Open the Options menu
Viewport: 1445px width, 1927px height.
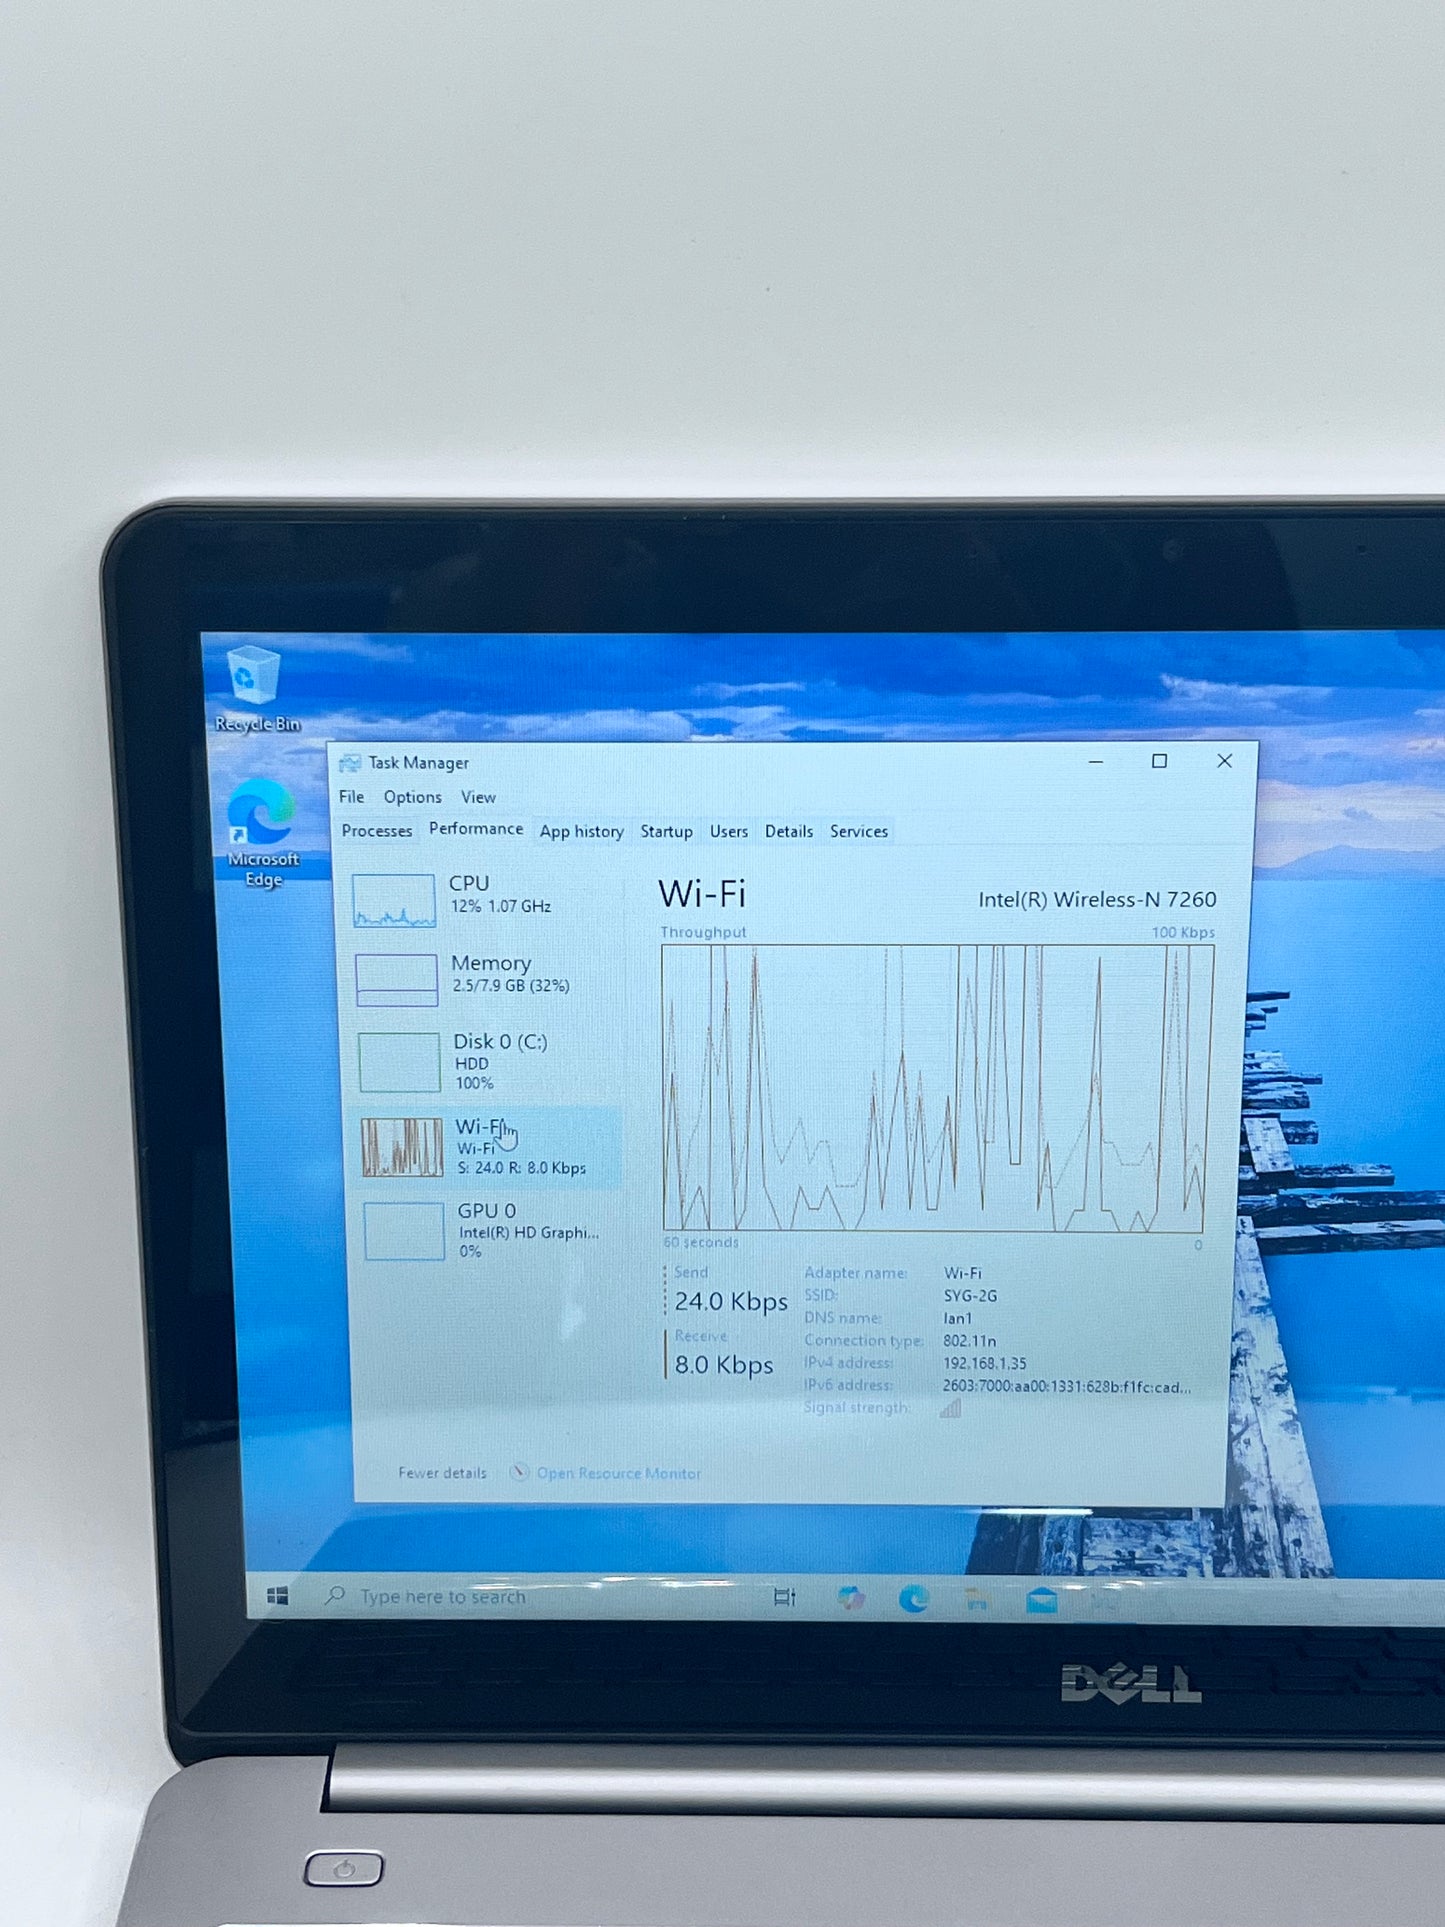(x=412, y=797)
